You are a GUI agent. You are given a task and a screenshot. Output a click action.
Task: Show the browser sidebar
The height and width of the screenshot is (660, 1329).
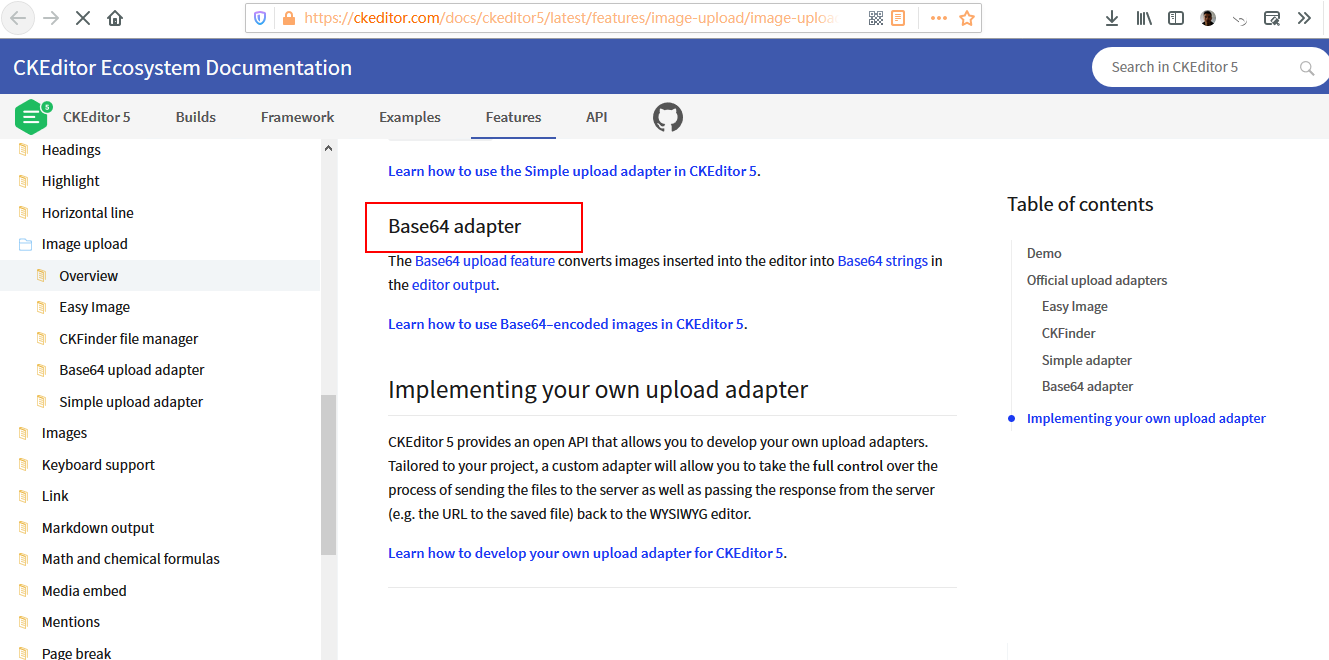click(1176, 18)
